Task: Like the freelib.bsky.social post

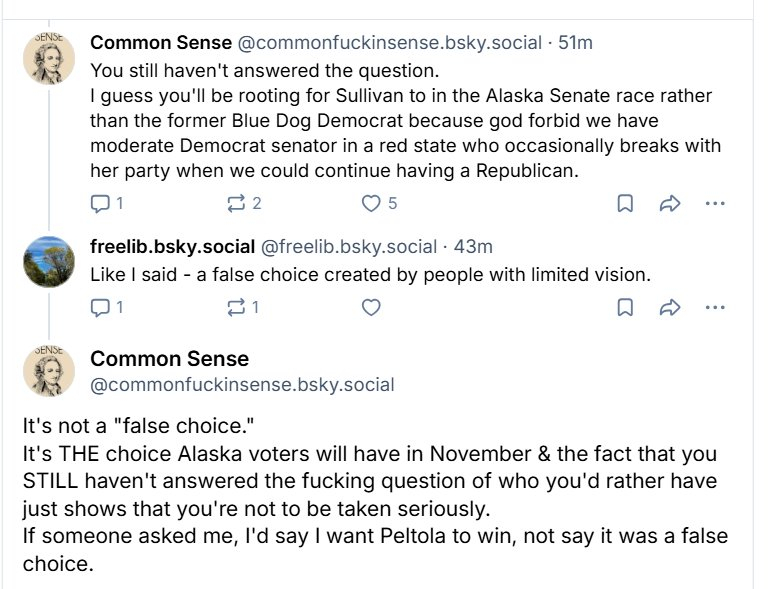Action: [x=371, y=308]
